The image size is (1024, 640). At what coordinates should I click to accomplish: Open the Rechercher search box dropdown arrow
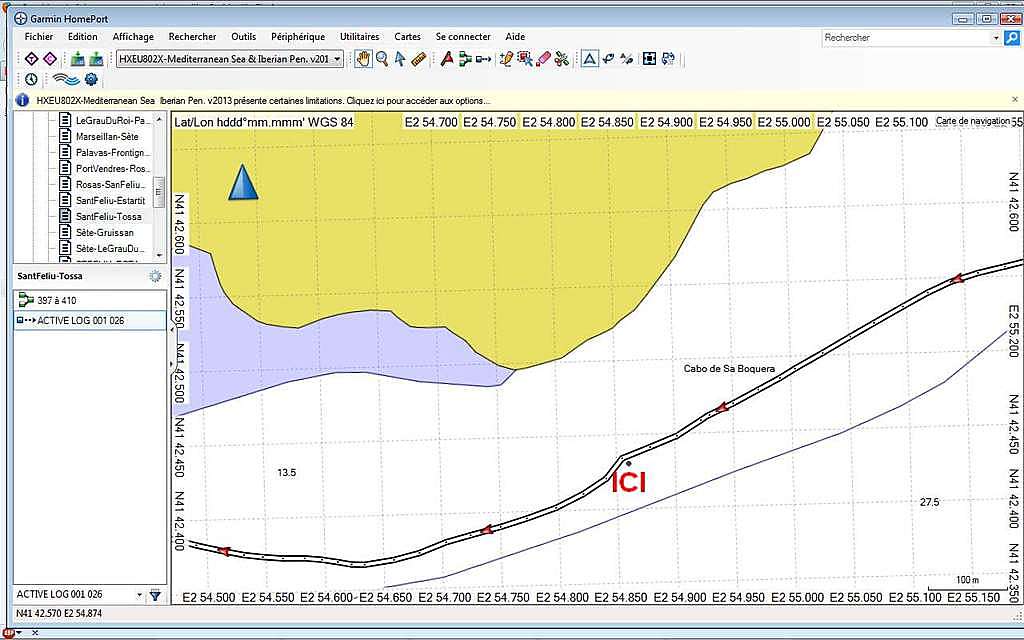(996, 37)
